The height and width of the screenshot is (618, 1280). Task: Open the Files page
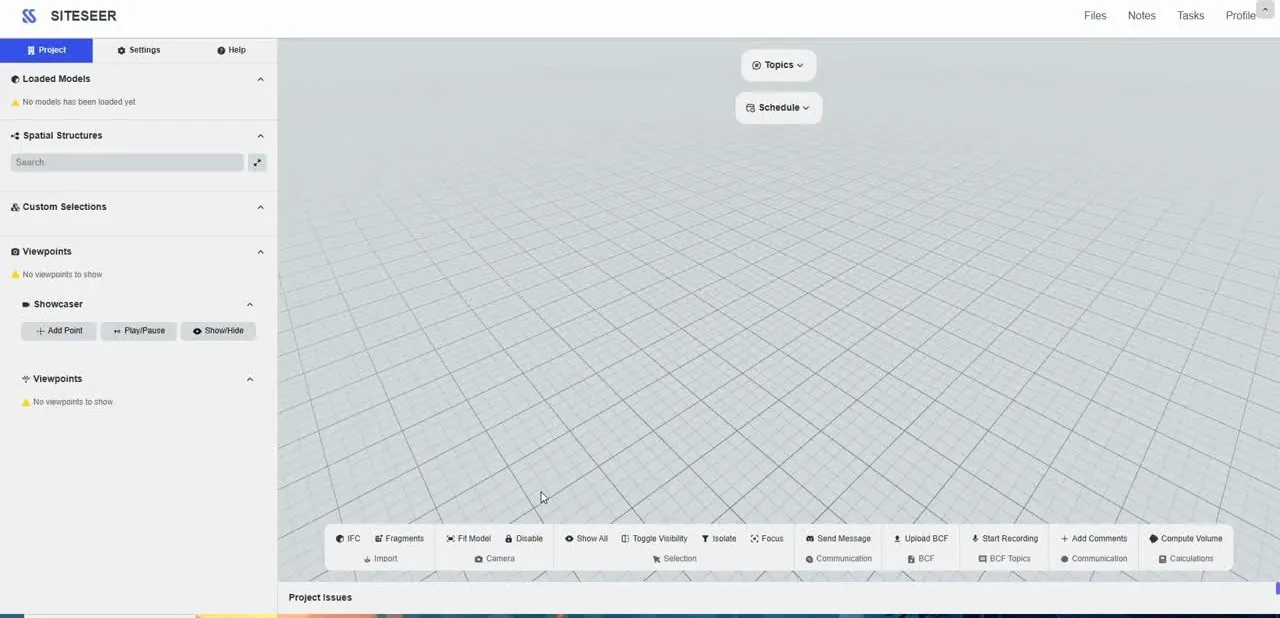pyautogui.click(x=1095, y=16)
